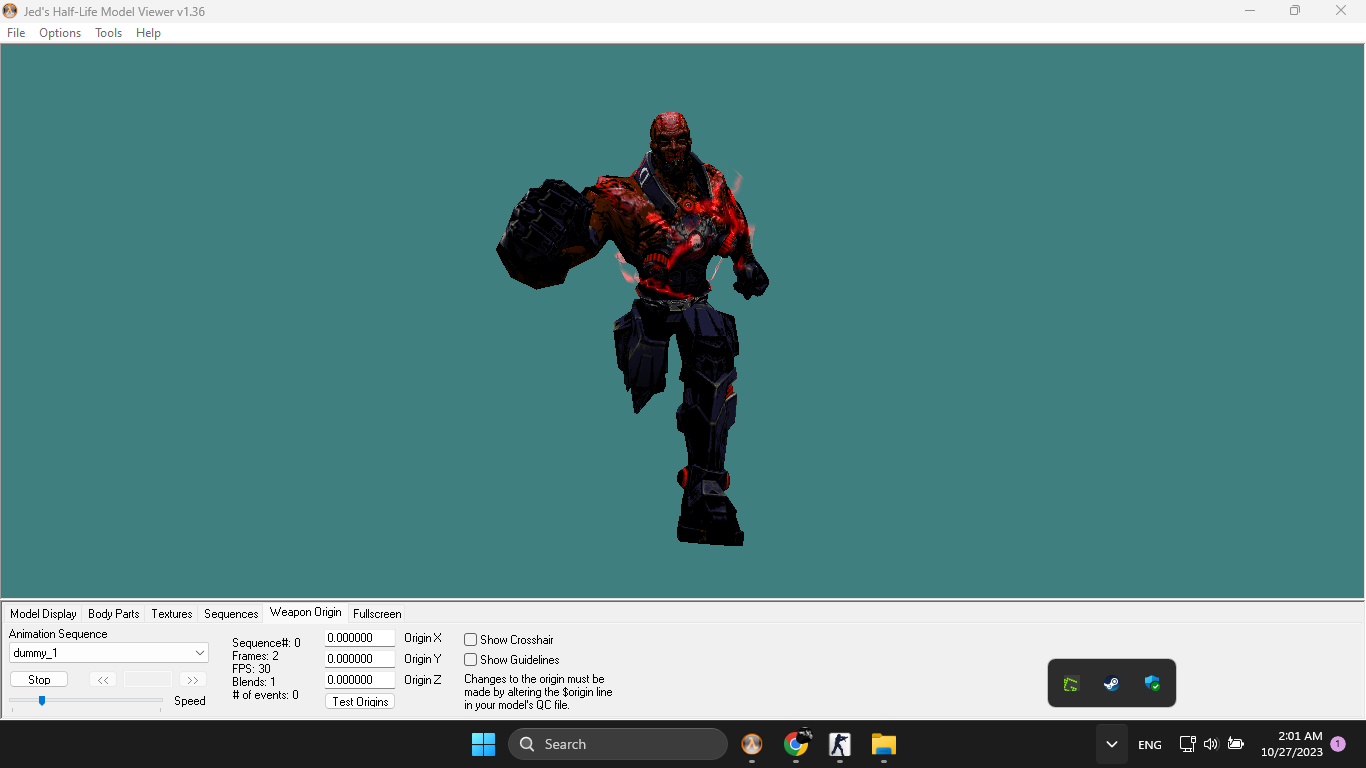
Task: Open the Tools menu
Action: click(x=108, y=33)
